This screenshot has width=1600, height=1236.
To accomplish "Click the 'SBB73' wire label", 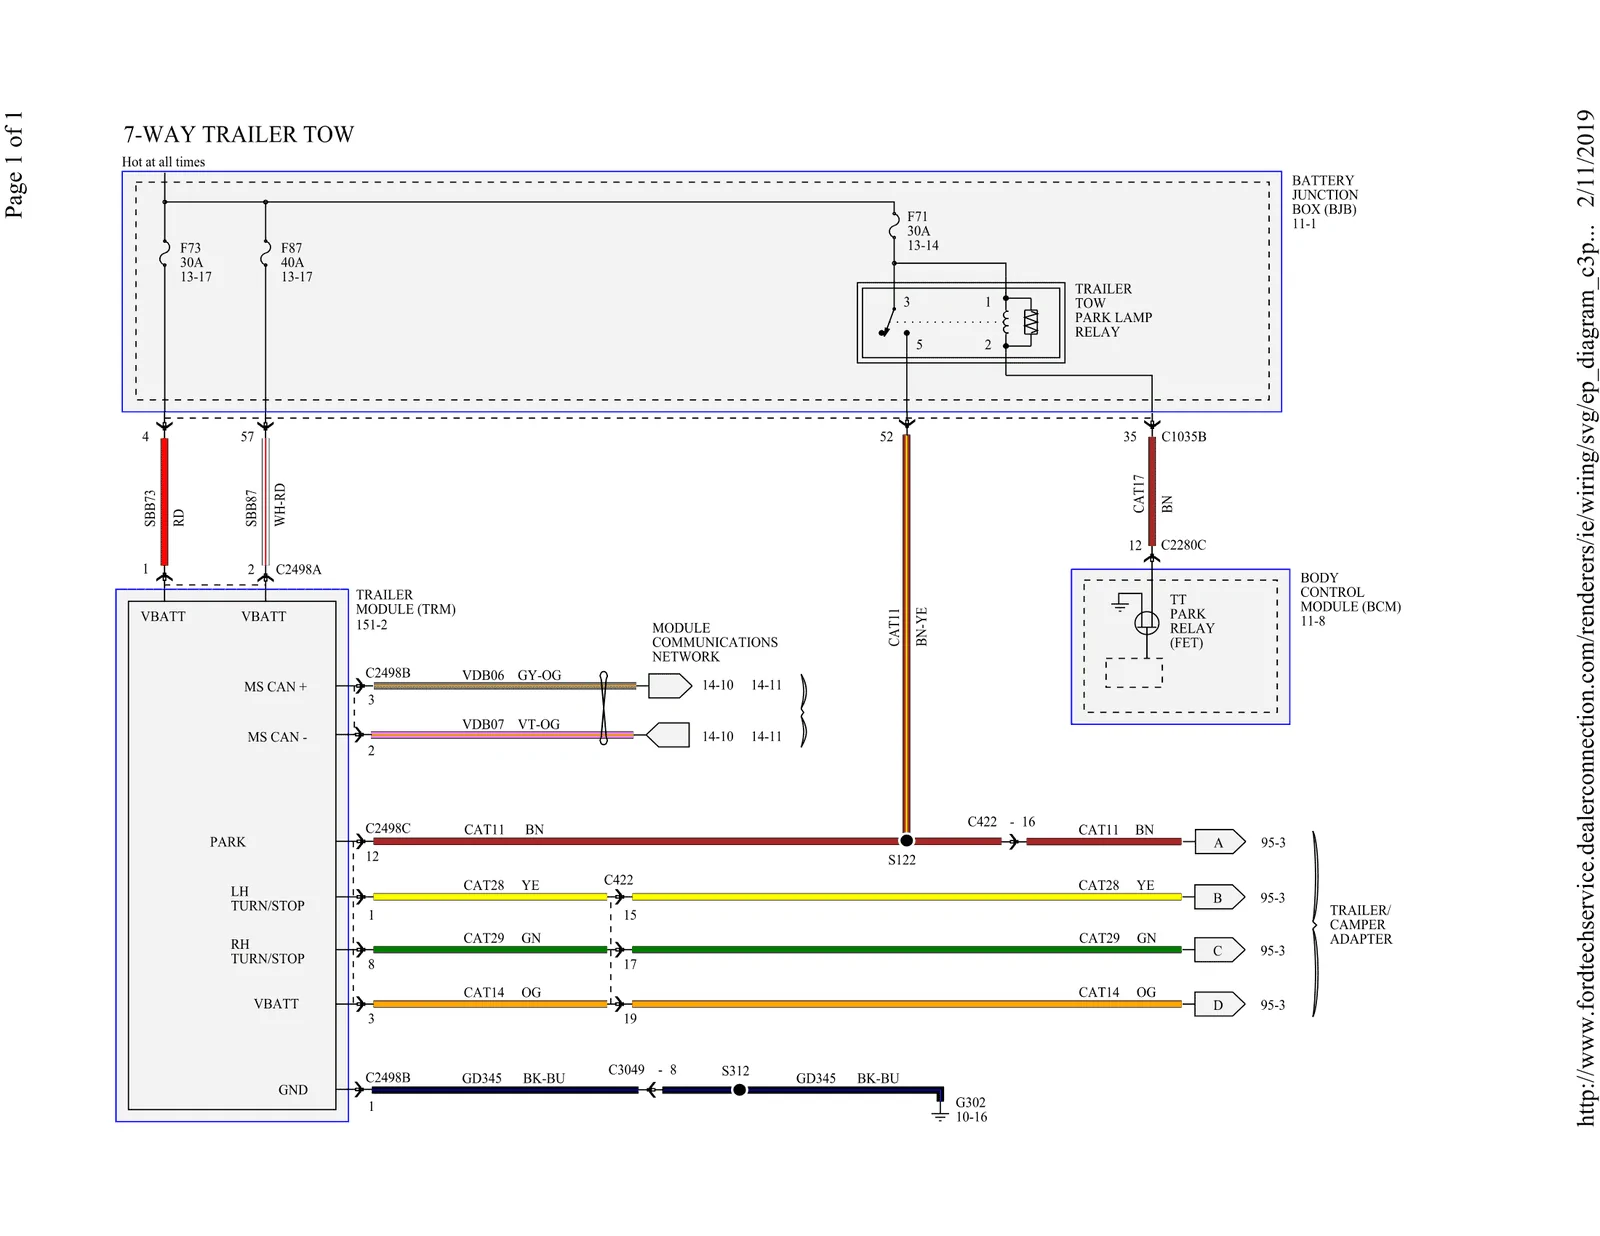I will click(150, 508).
